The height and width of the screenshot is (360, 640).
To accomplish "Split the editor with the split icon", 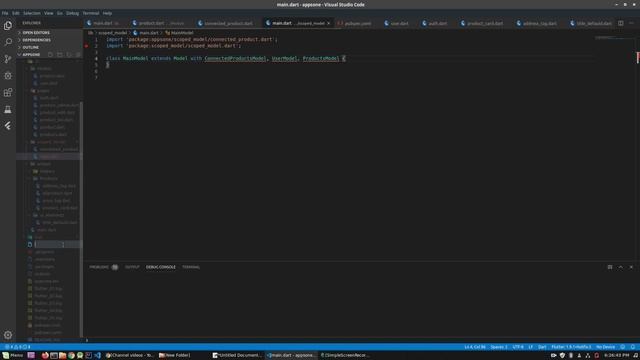I will [620, 23].
